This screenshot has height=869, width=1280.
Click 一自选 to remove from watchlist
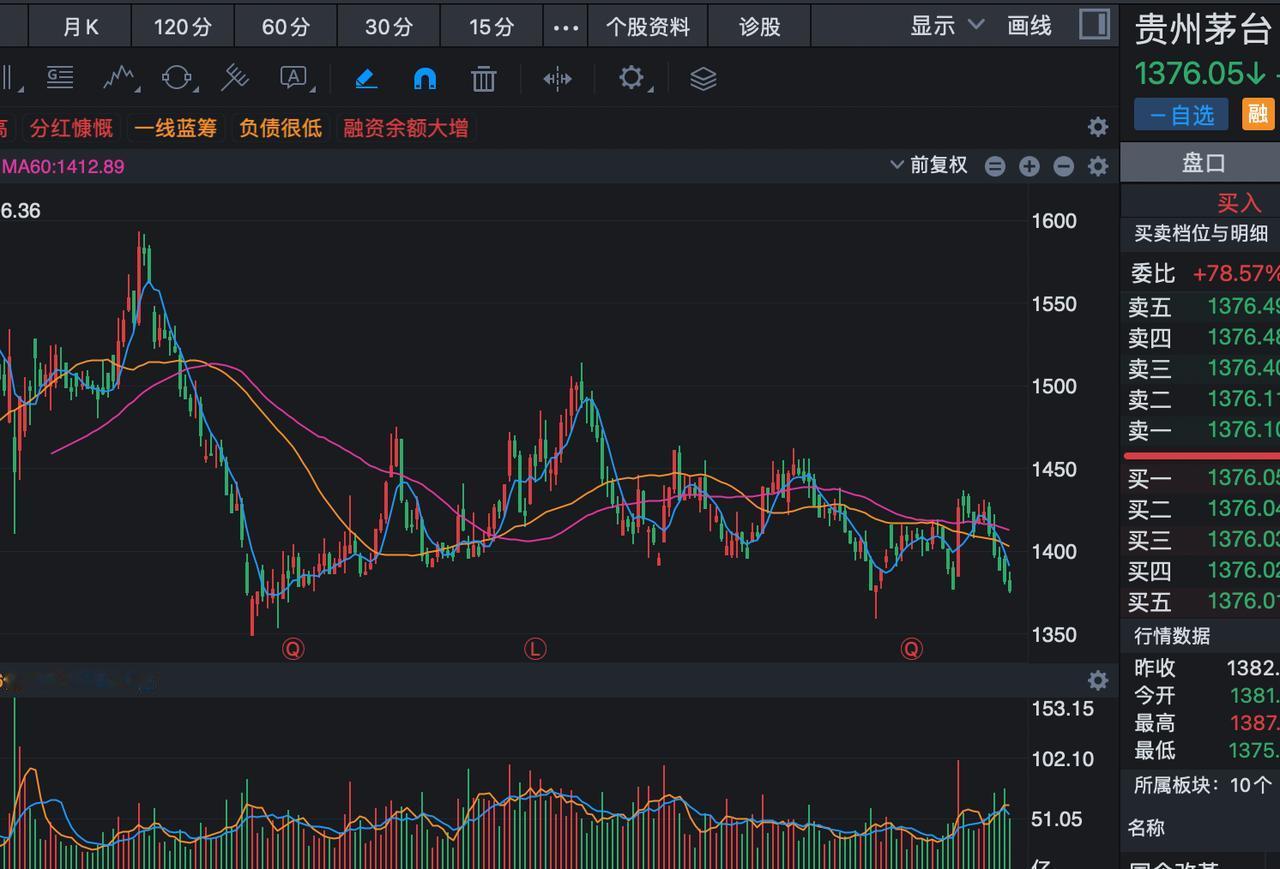[x=1180, y=114]
